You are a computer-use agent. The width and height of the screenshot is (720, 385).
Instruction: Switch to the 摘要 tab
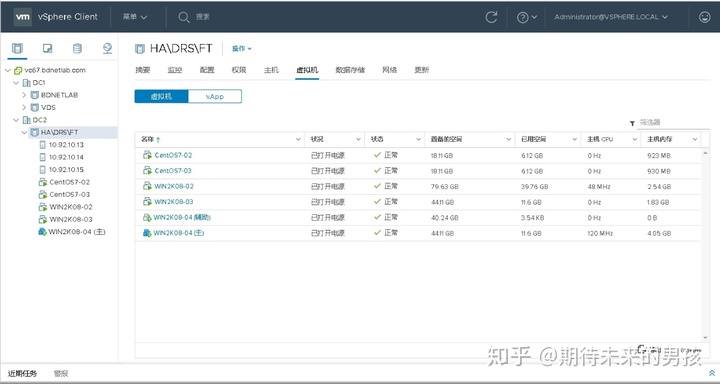tap(143, 70)
